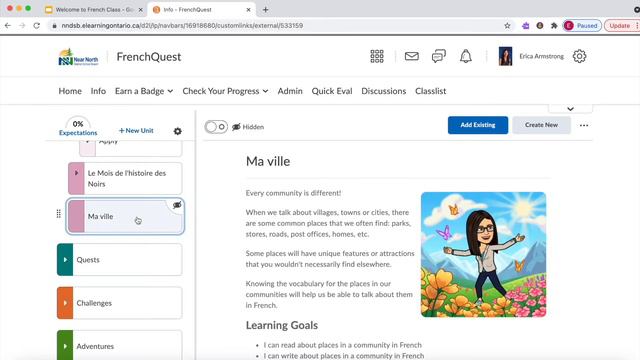Click the Hidden status label
Image resolution: width=640 pixels, height=360 pixels.
(x=253, y=127)
